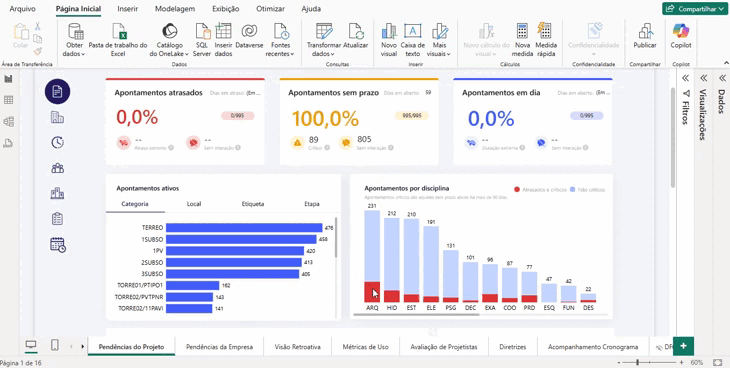Image resolution: width=730 pixels, height=368 pixels.
Task: Click the Transformar dados icon
Action: point(324,31)
